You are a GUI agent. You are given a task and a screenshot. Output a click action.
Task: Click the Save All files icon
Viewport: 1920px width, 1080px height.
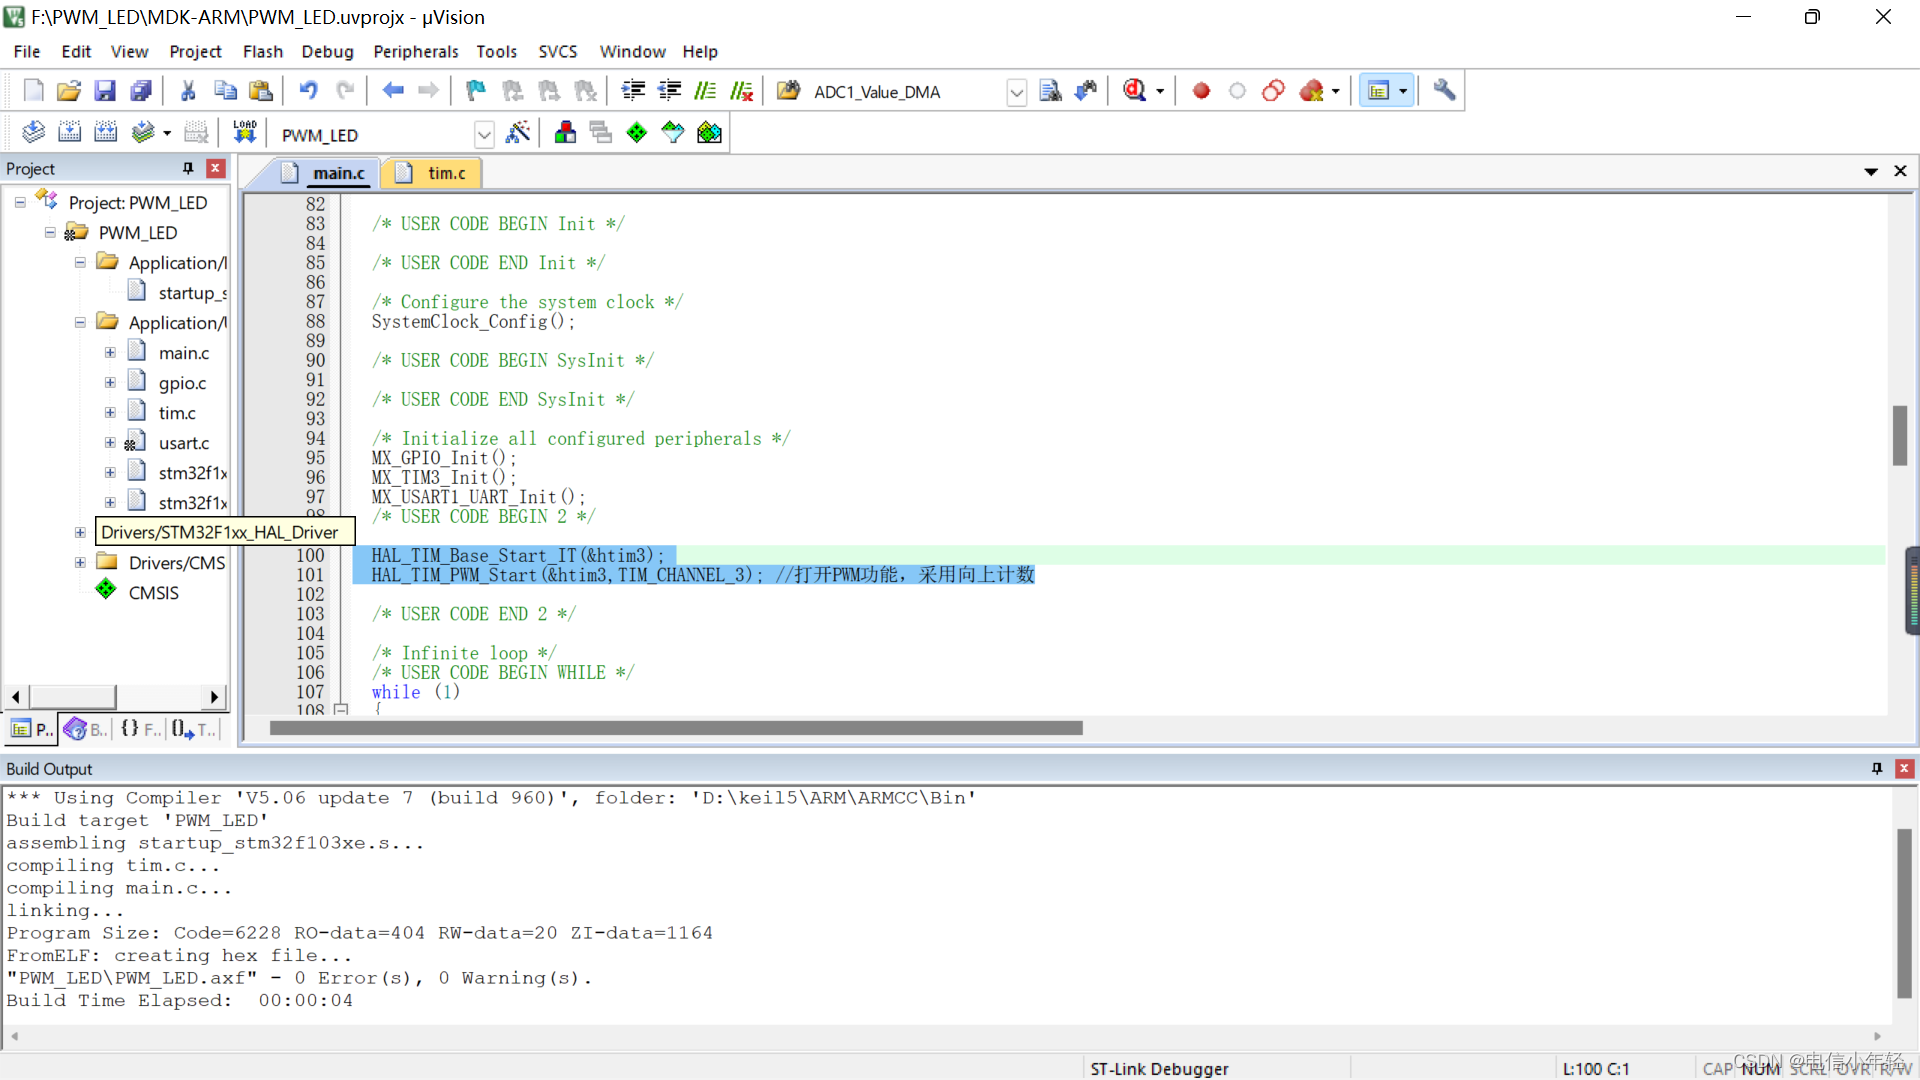pyautogui.click(x=141, y=91)
